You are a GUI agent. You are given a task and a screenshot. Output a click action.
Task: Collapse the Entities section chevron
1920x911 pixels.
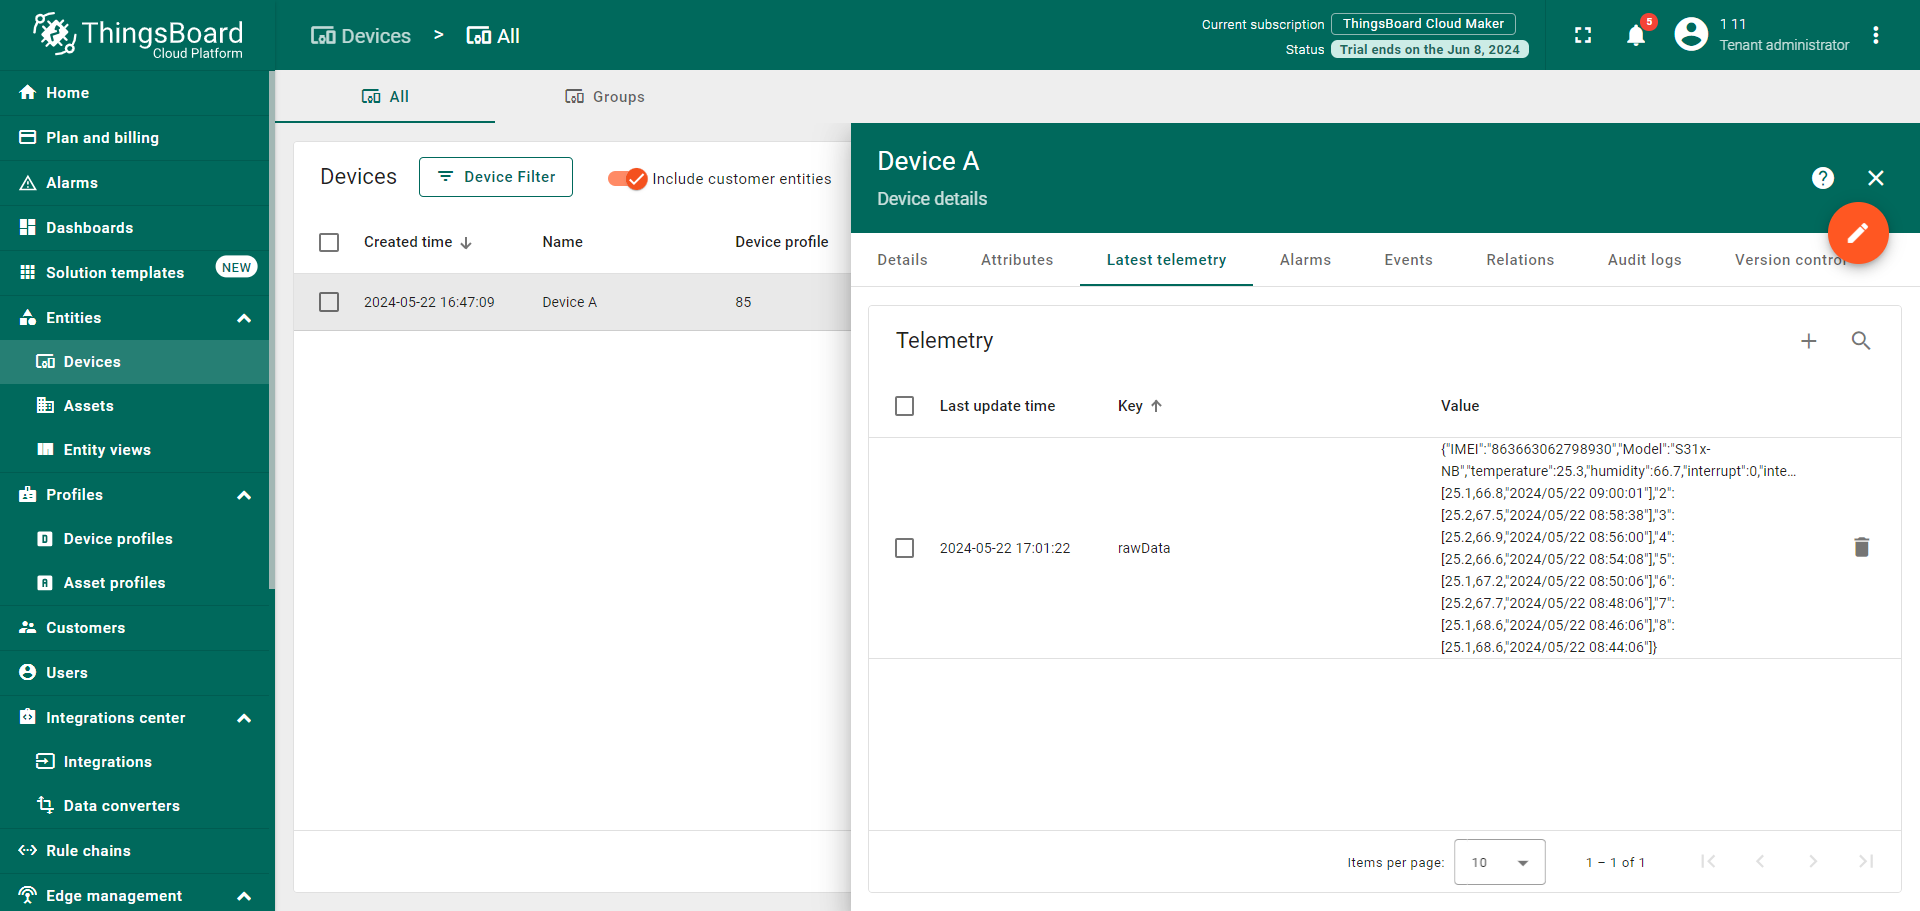244,318
